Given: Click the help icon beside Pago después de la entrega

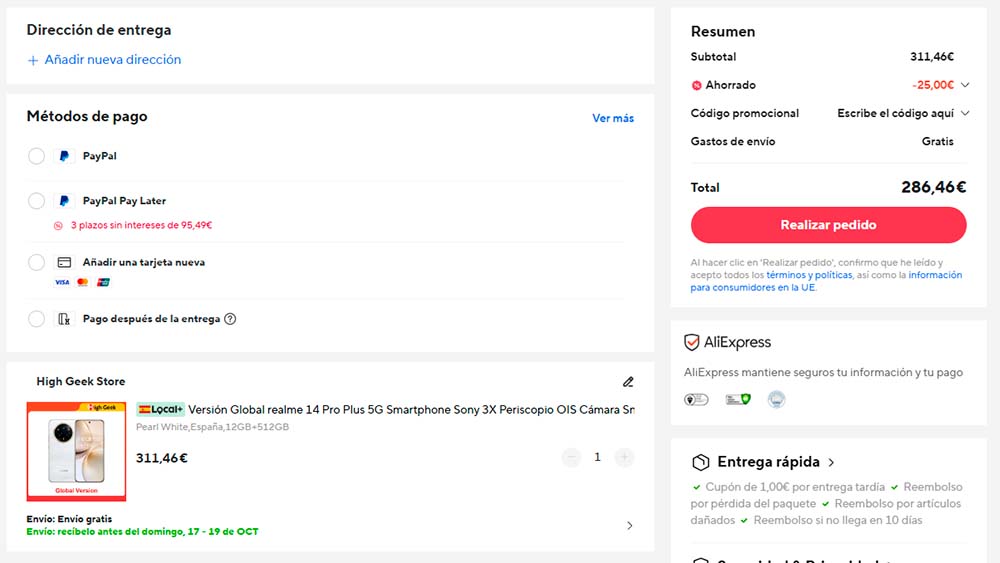Looking at the screenshot, I should [230, 319].
